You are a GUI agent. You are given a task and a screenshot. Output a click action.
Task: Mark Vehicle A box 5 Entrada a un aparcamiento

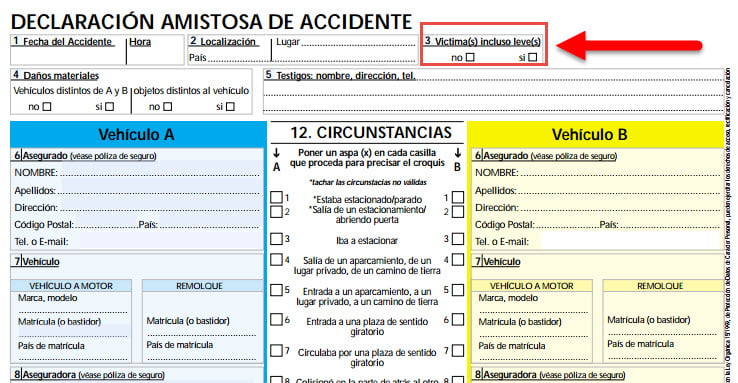tap(277, 290)
